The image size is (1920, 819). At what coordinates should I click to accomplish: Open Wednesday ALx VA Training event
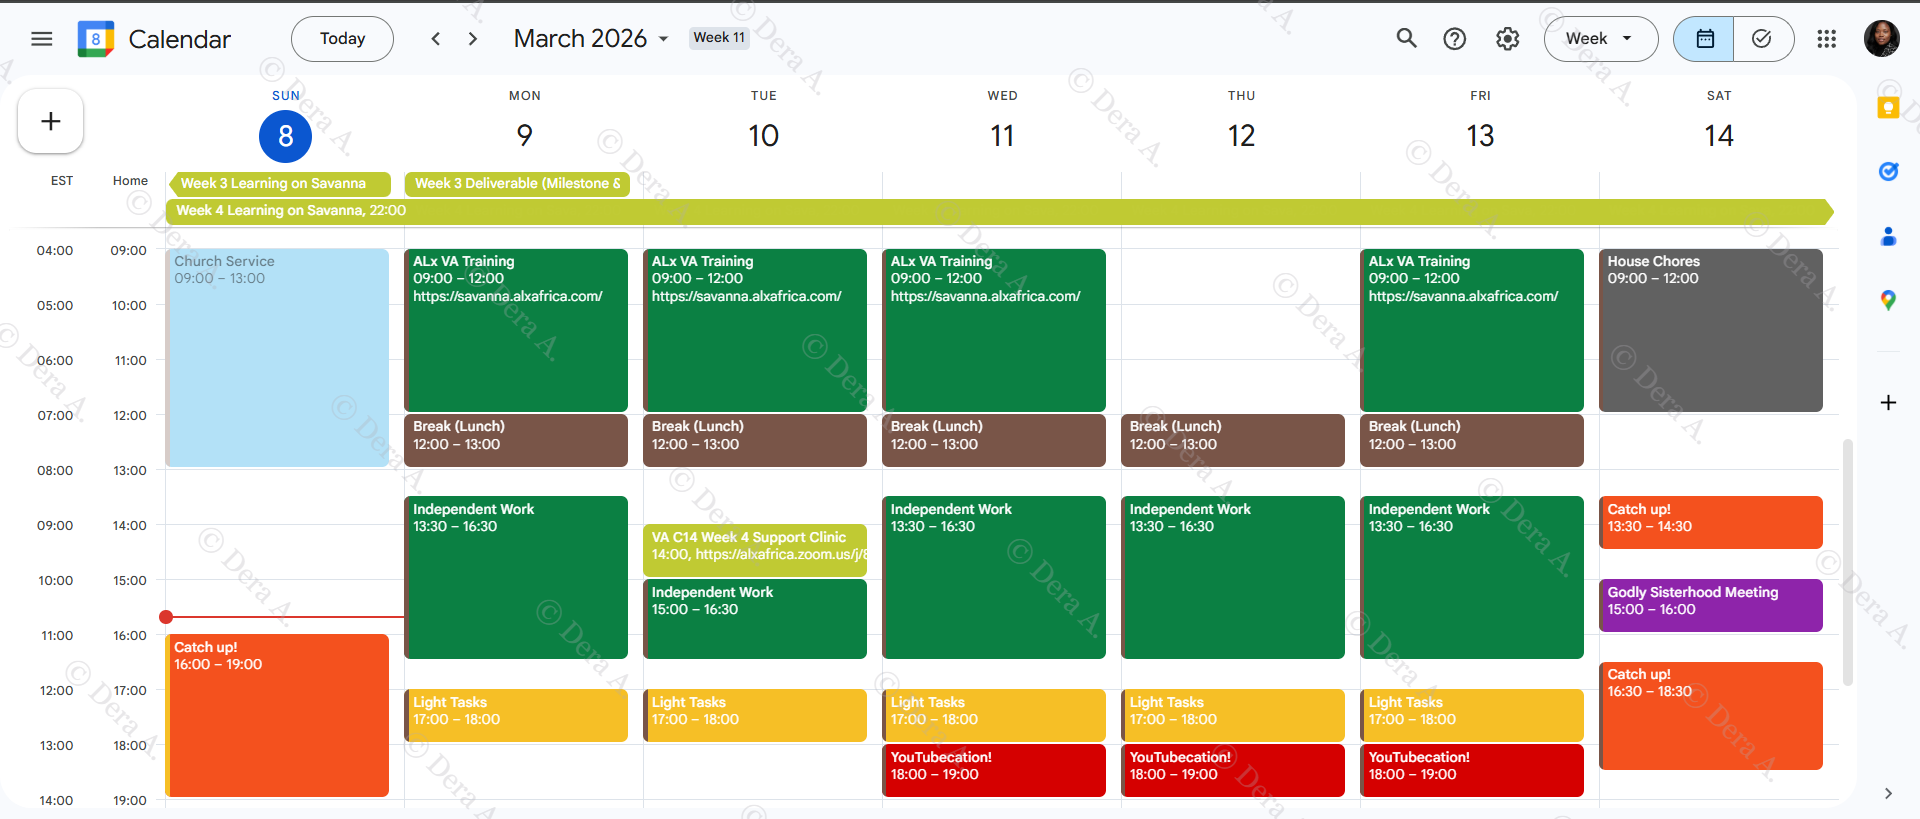point(994,330)
